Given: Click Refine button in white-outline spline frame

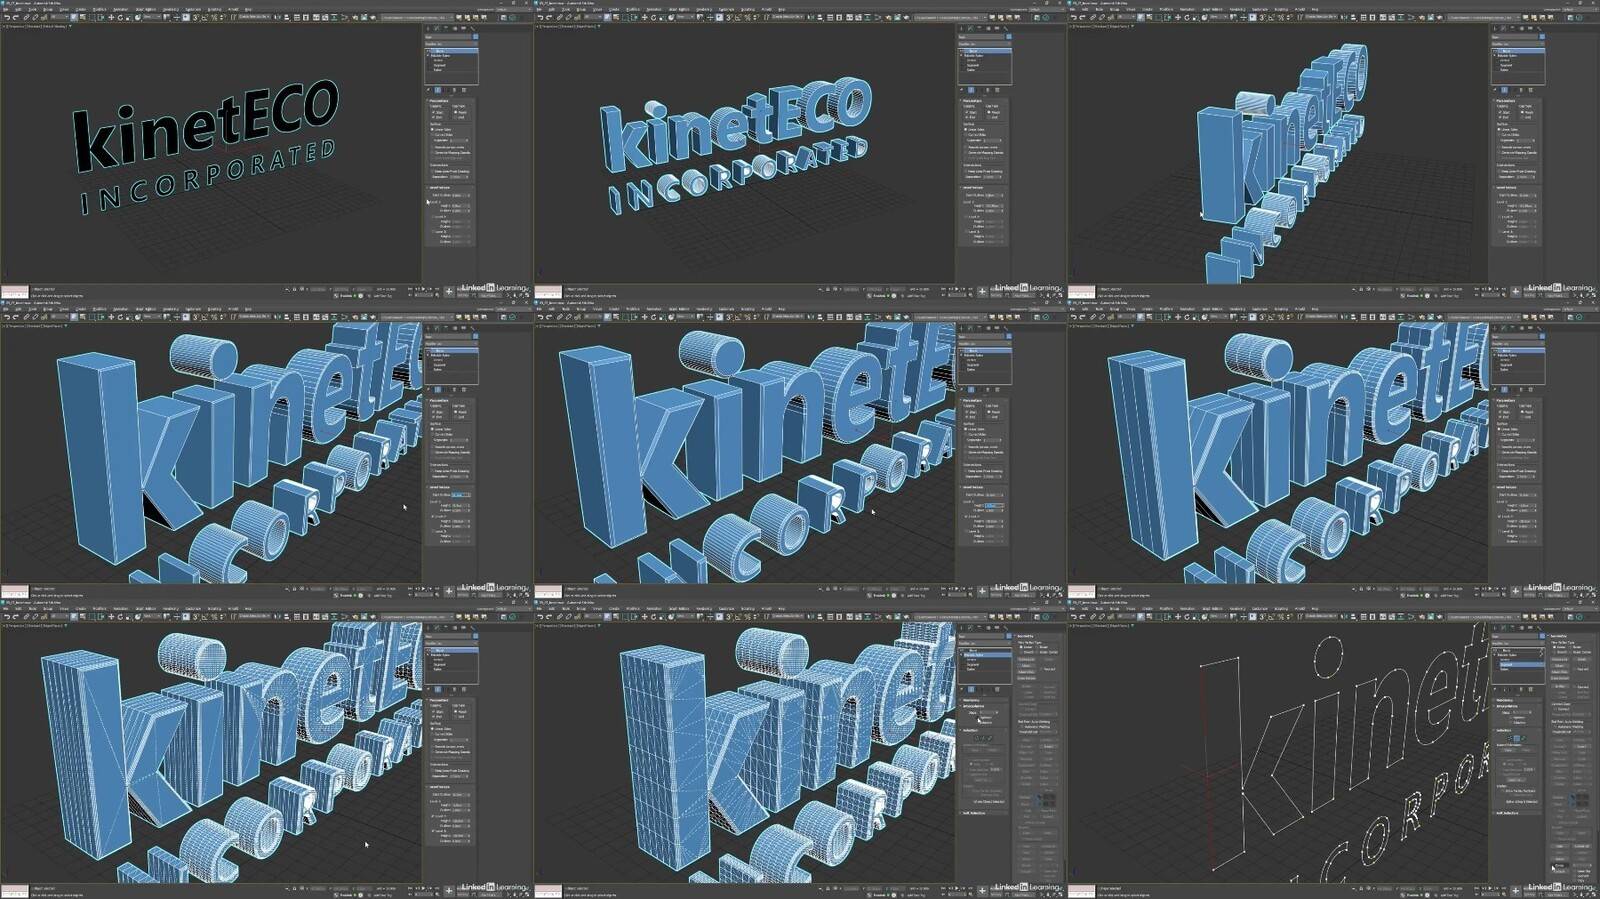Looking at the screenshot, I should click(1558, 687).
